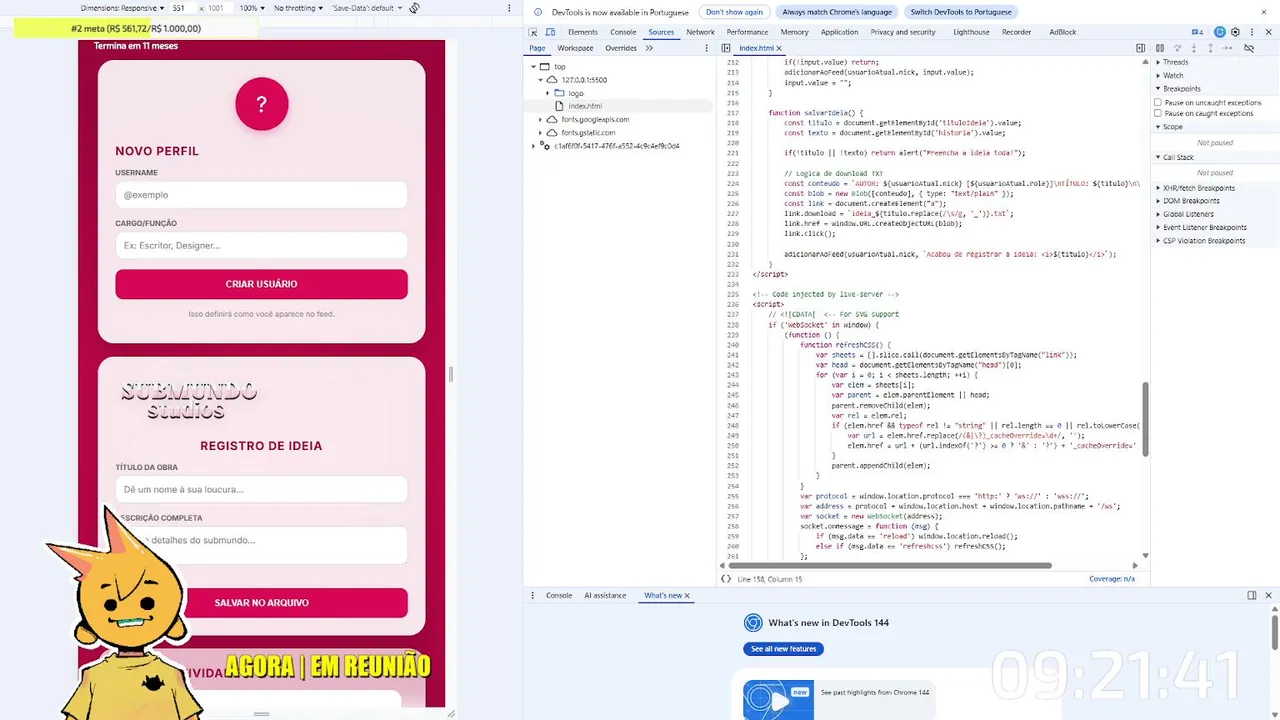Open the No throttling dropdown
Image resolution: width=1280 pixels, height=720 pixels.
pyautogui.click(x=298, y=8)
